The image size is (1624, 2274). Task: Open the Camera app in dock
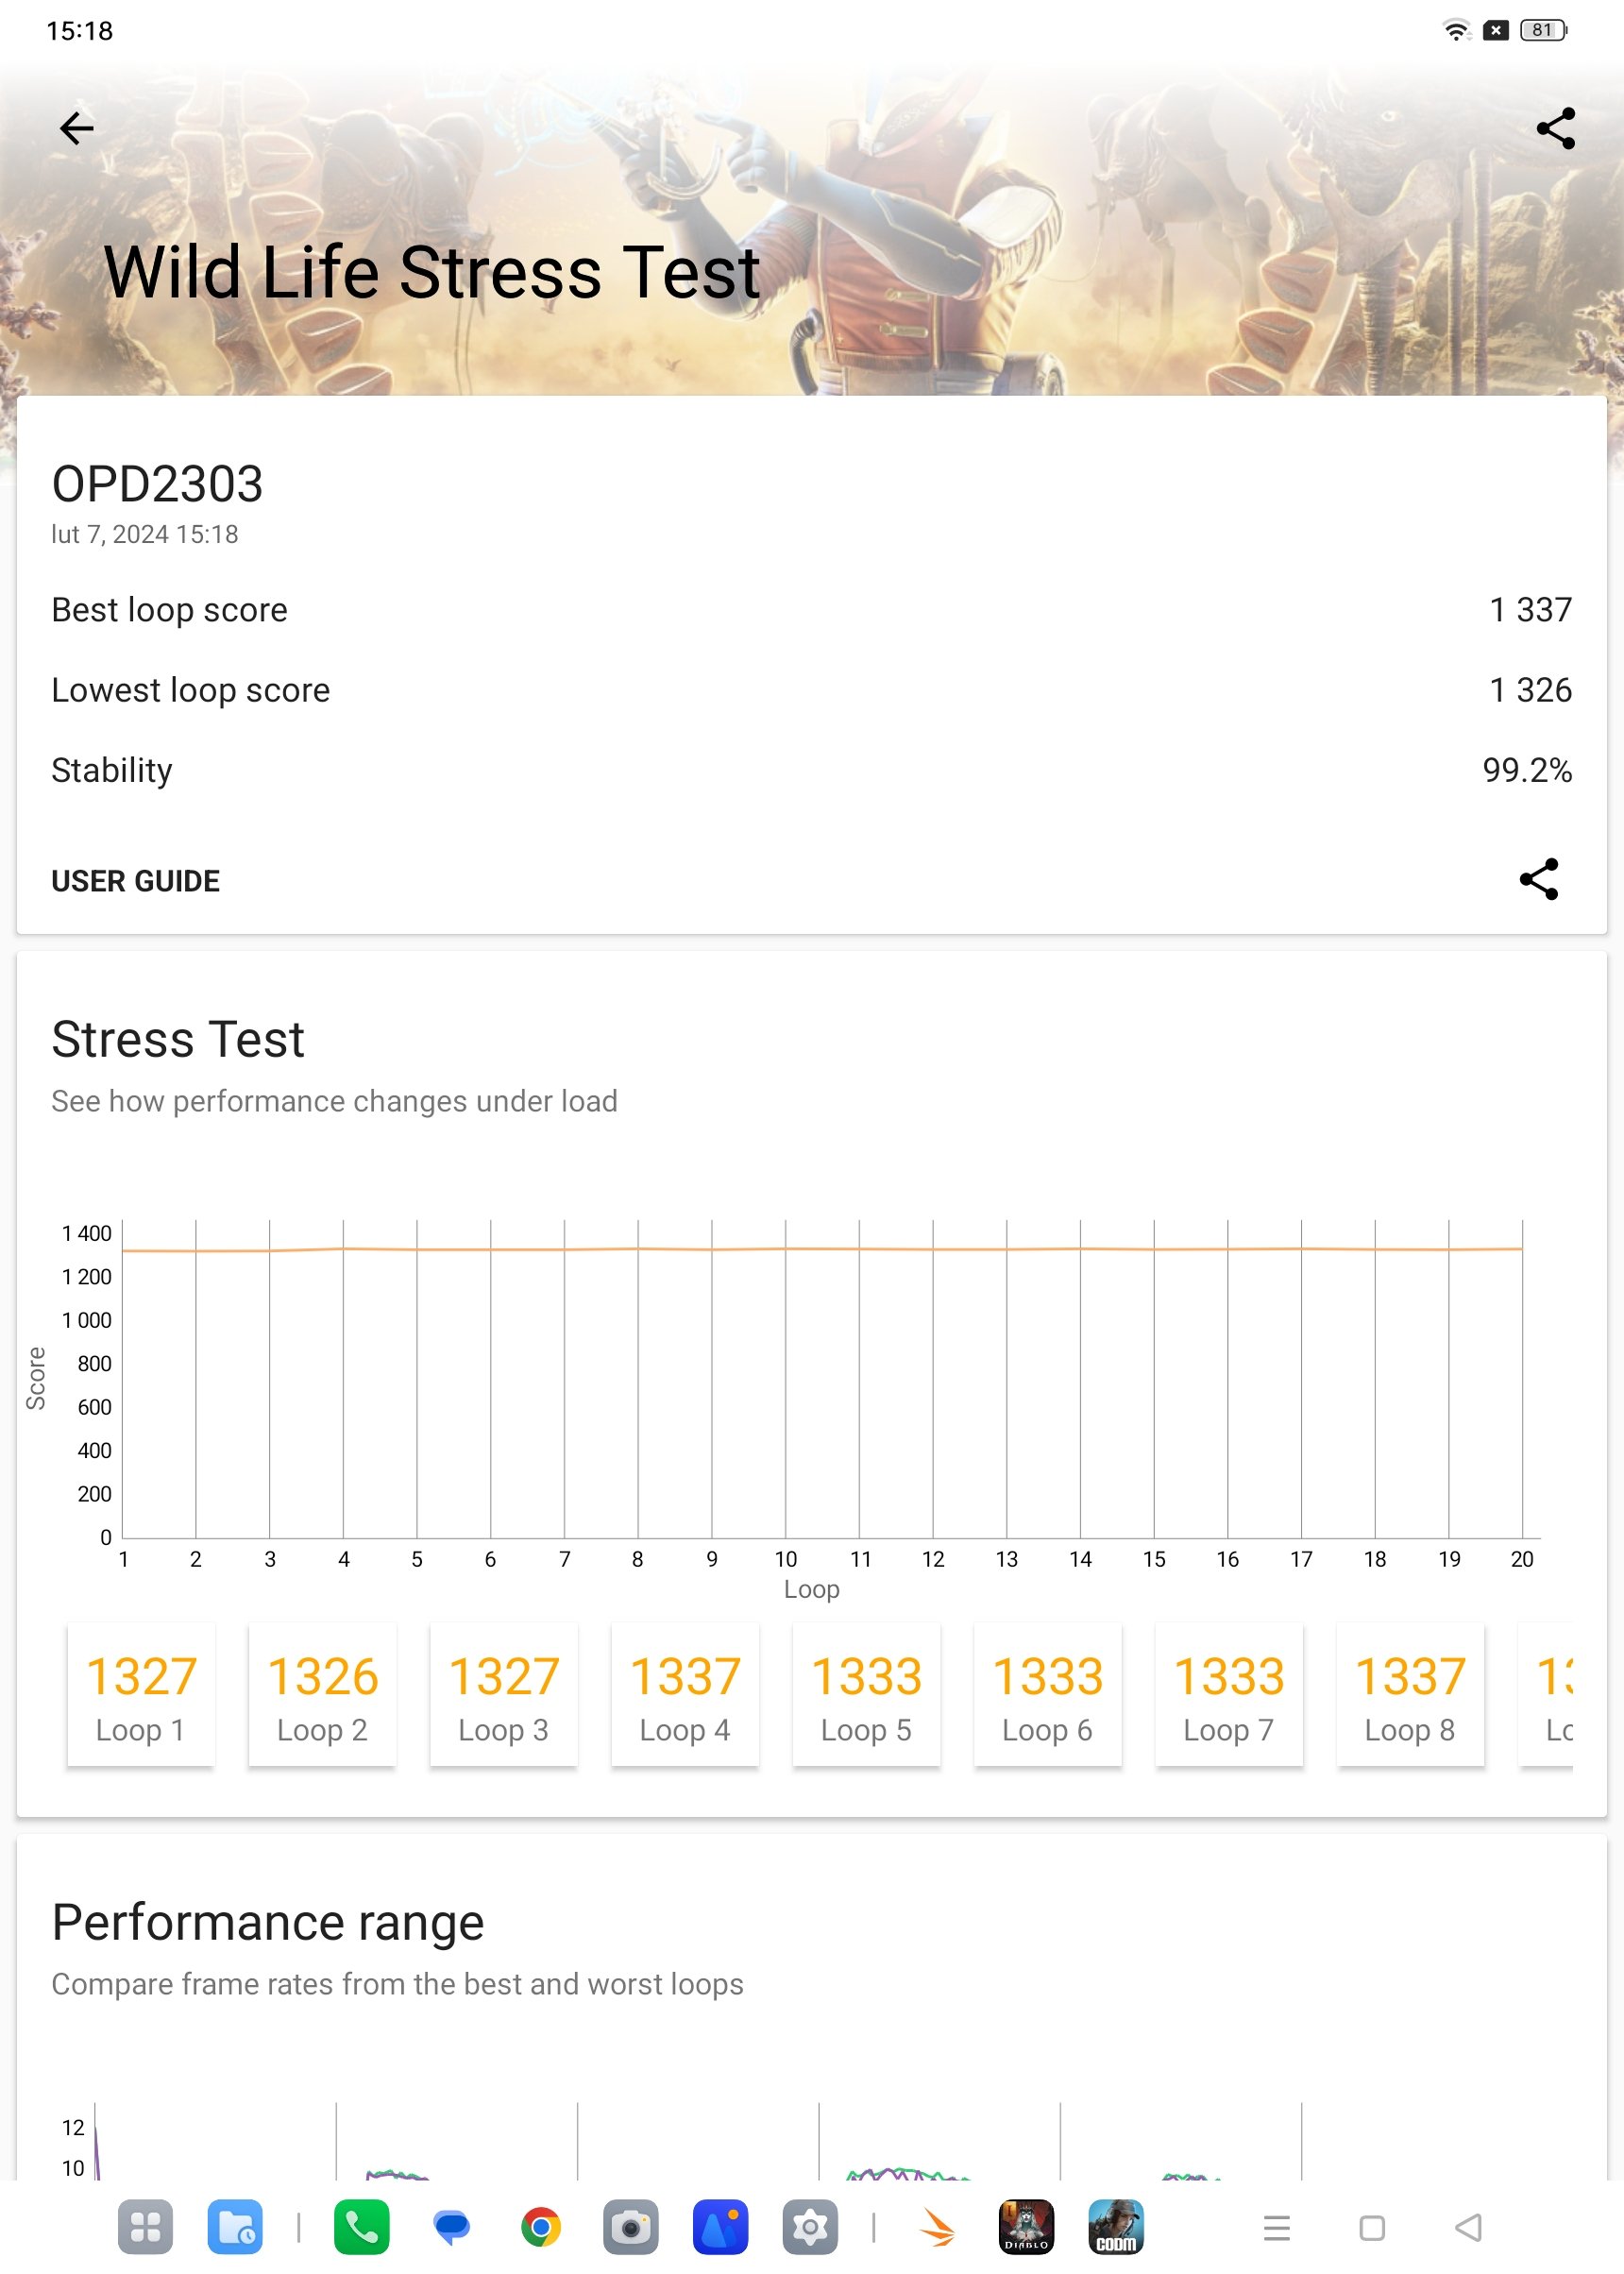point(631,2227)
